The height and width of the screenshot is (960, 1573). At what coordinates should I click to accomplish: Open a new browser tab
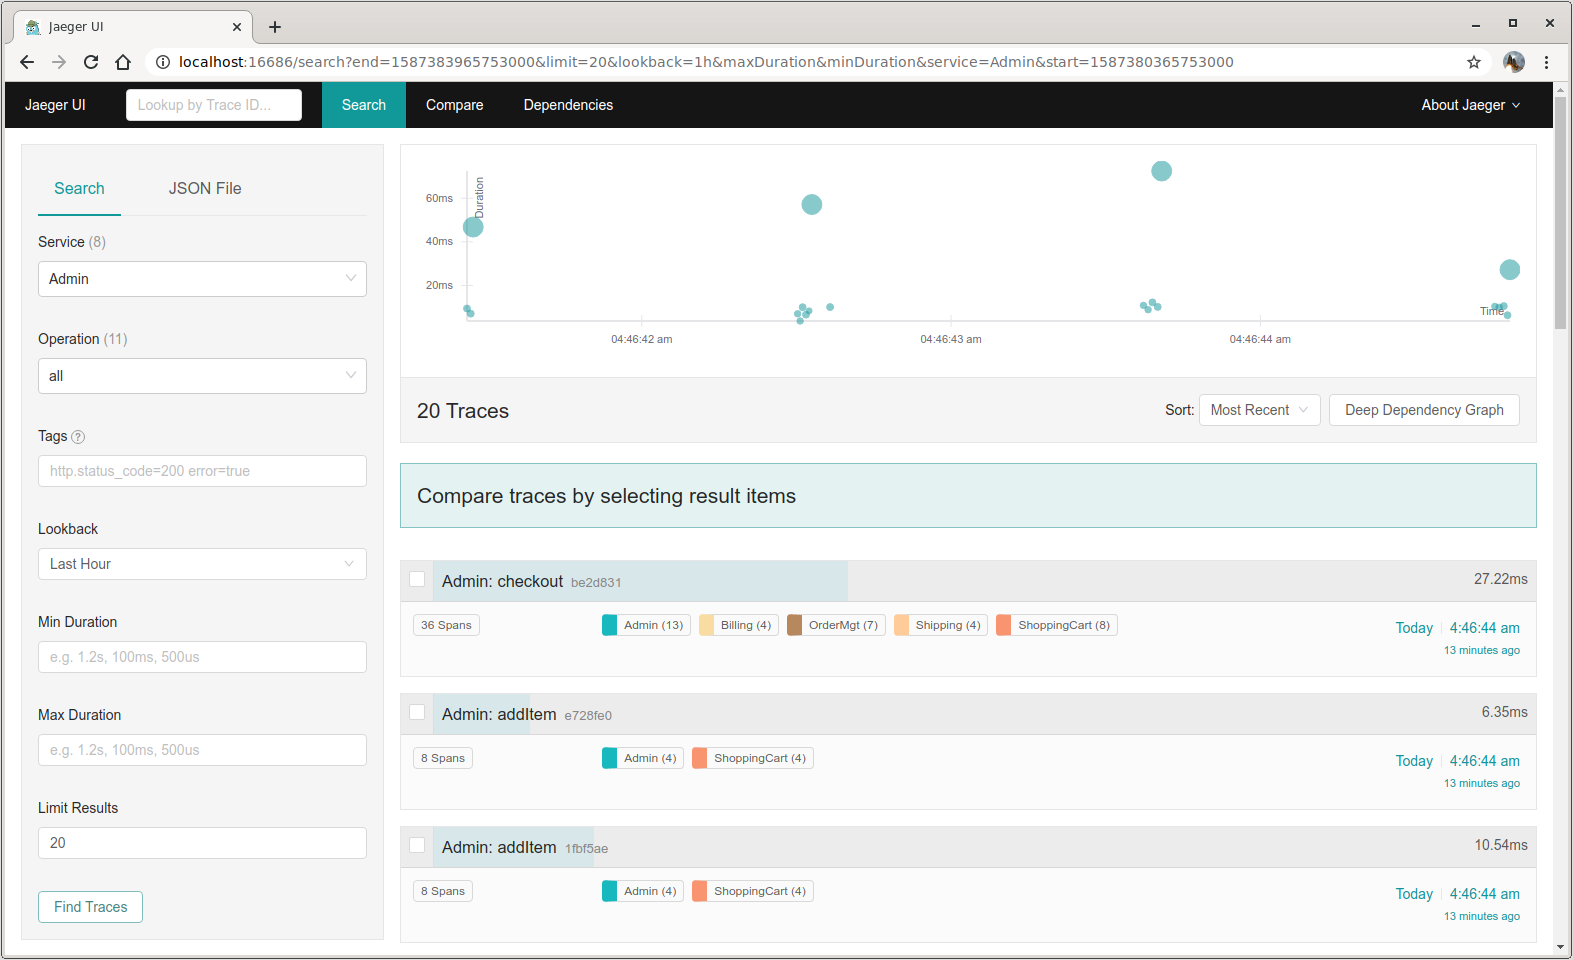coord(275,27)
